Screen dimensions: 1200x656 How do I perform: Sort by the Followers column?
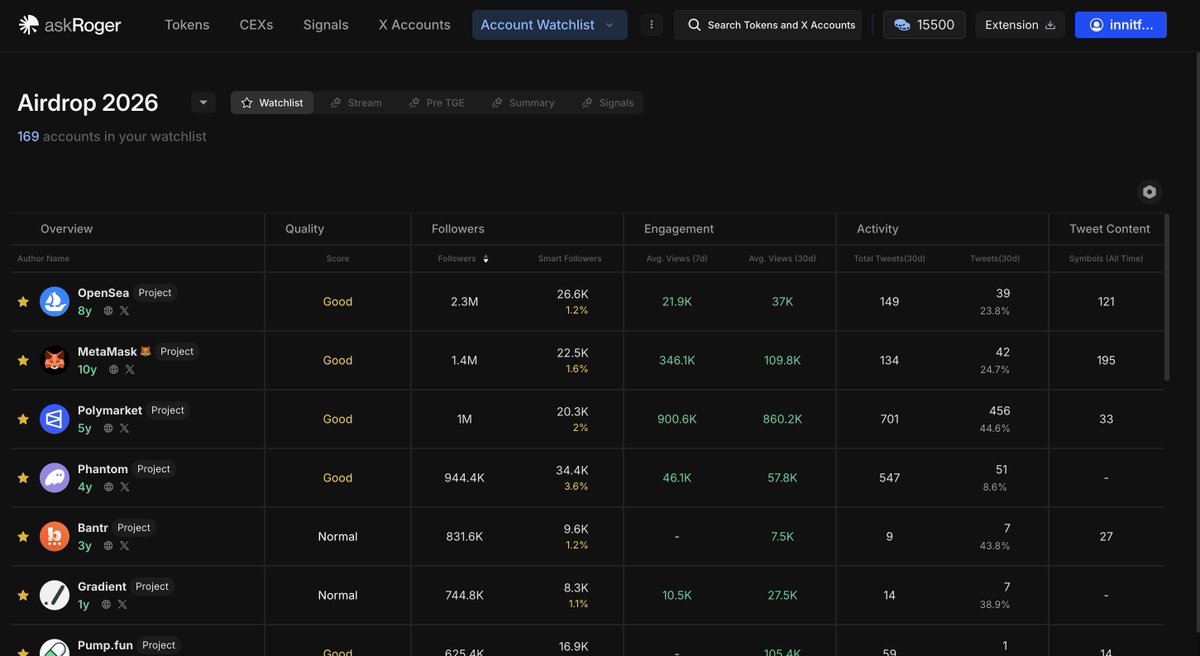point(463,258)
